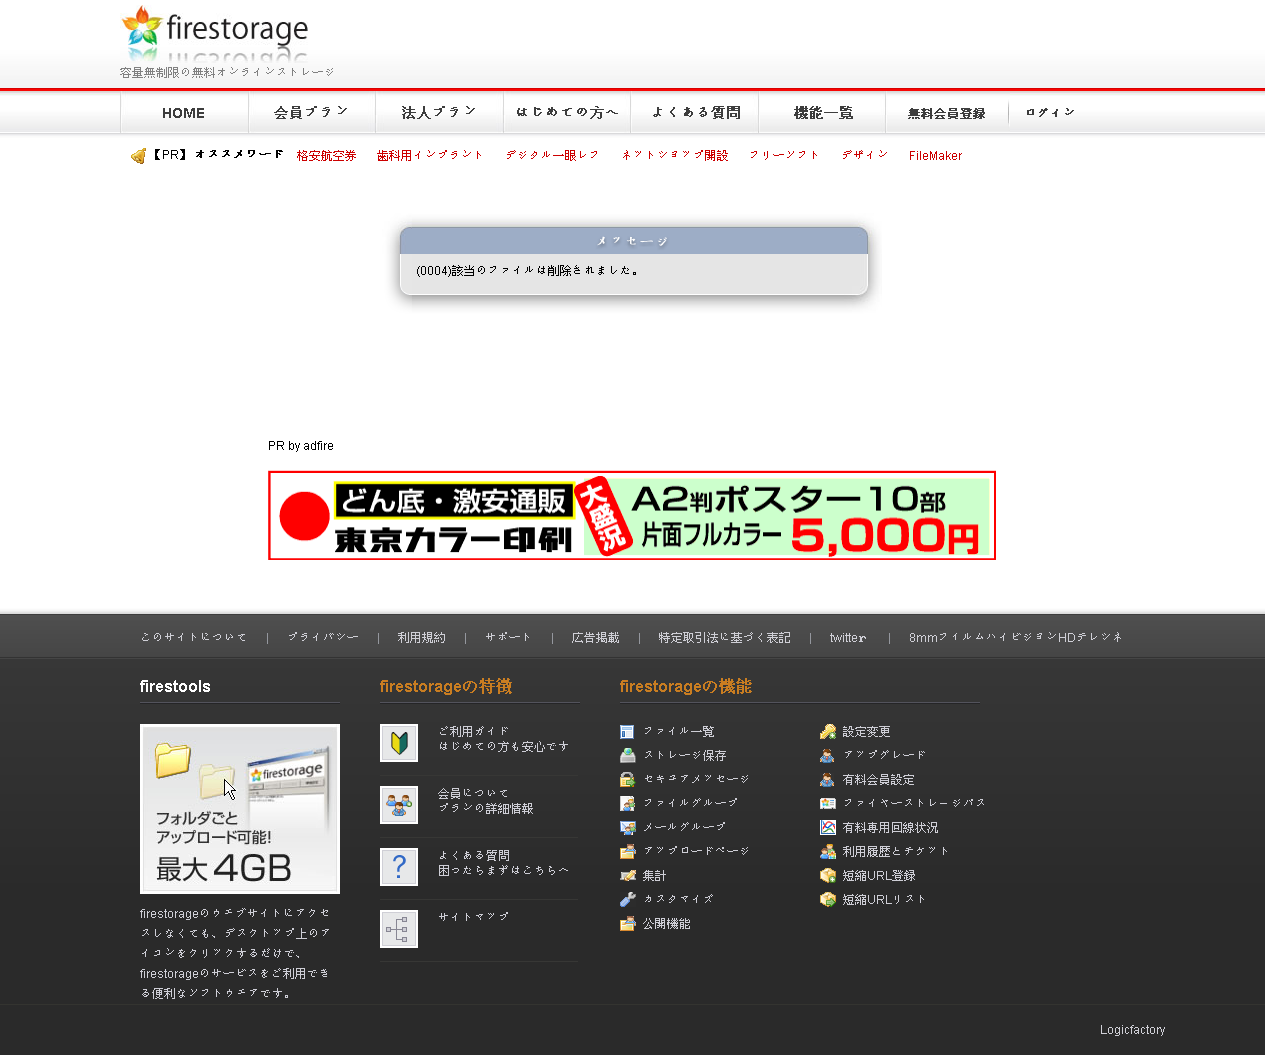The height and width of the screenshot is (1055, 1265).
Task: Open the 利用規約 footer link
Action: coord(421,638)
